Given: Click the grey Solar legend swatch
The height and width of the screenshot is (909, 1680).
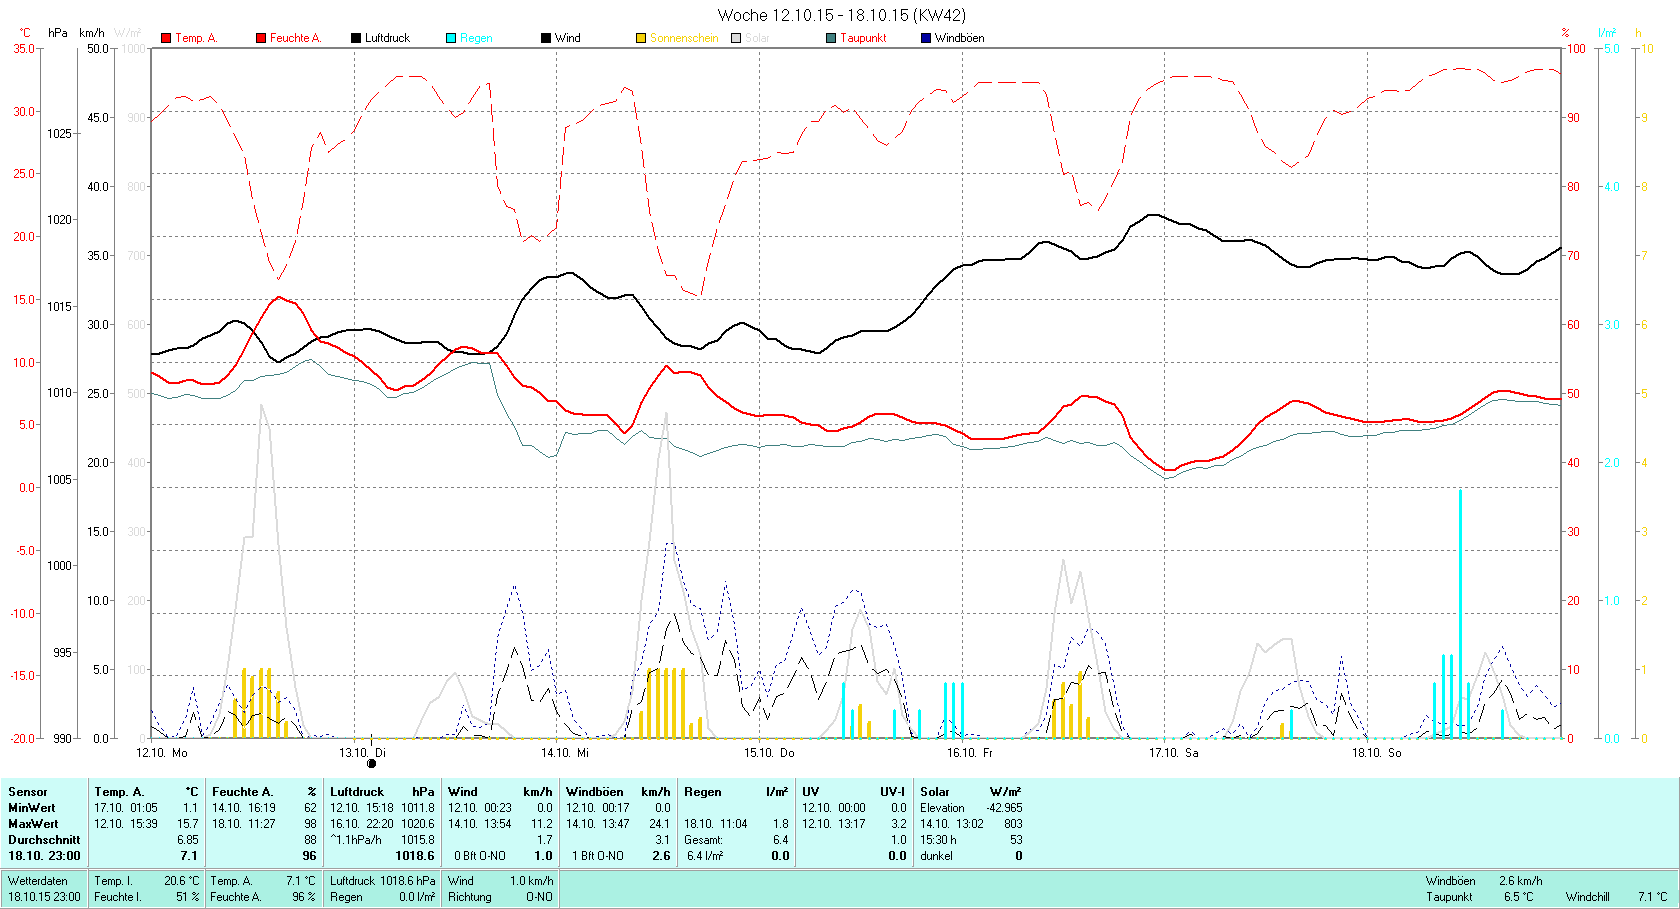Looking at the screenshot, I should click(x=736, y=38).
